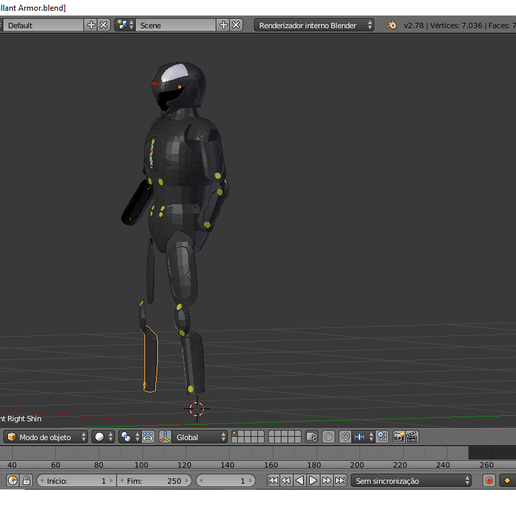
Task: Click the Início start frame field
Action: point(76,481)
